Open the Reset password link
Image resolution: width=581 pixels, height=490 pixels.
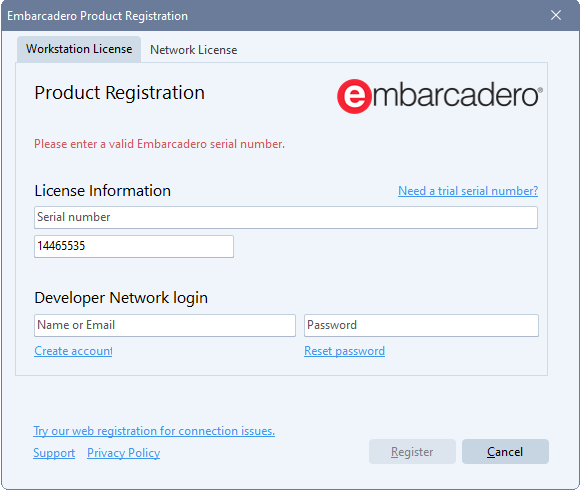[345, 351]
